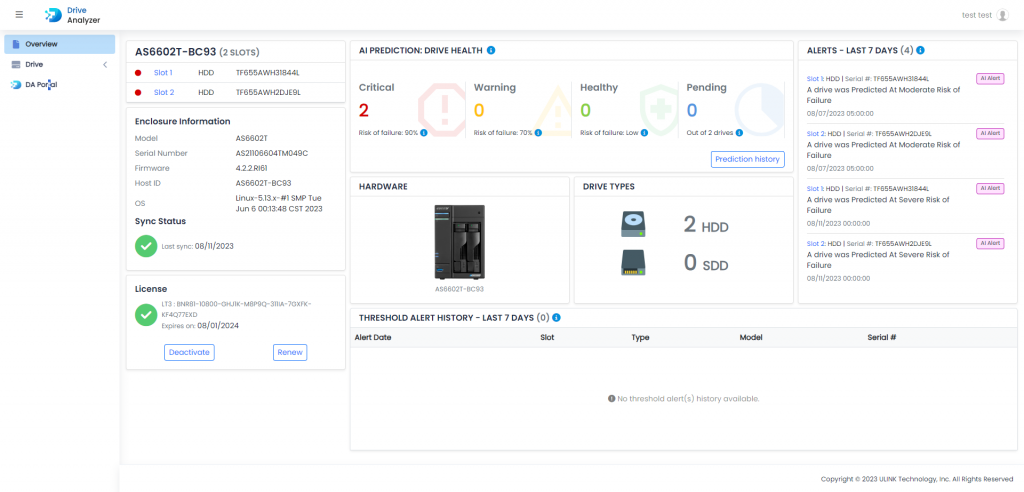Open Slot 1 link in severe risk alert
This screenshot has width=1024, height=492.
coord(814,188)
